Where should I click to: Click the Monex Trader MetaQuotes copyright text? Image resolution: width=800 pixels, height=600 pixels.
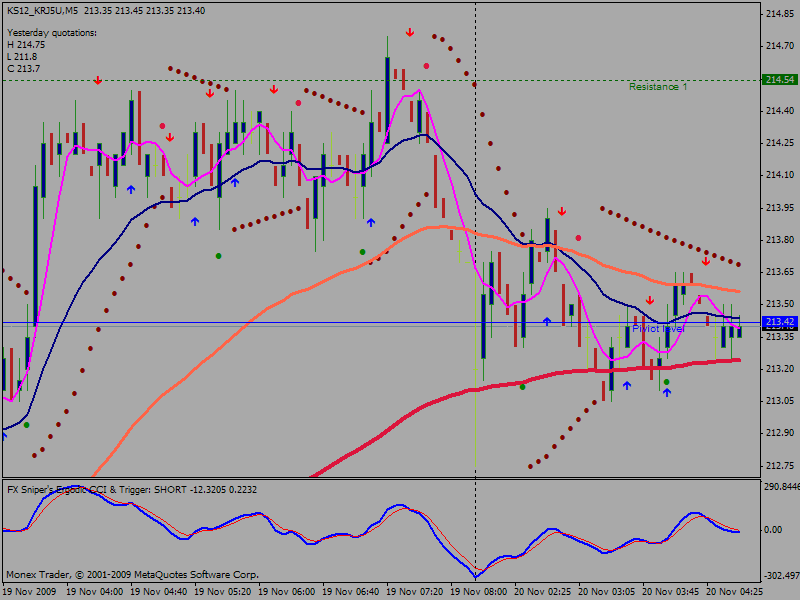[133, 574]
